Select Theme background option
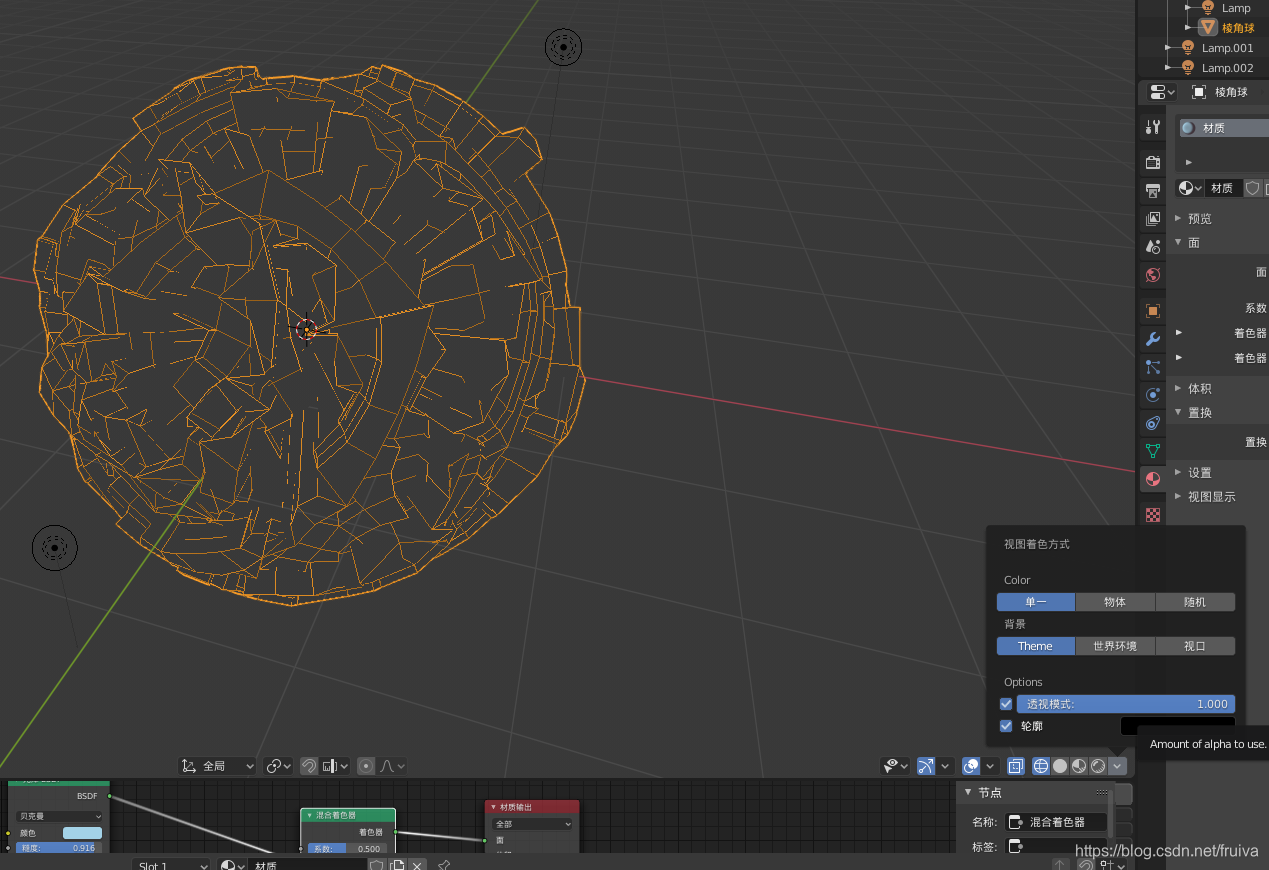The width and height of the screenshot is (1269, 870). [x=1036, y=646]
